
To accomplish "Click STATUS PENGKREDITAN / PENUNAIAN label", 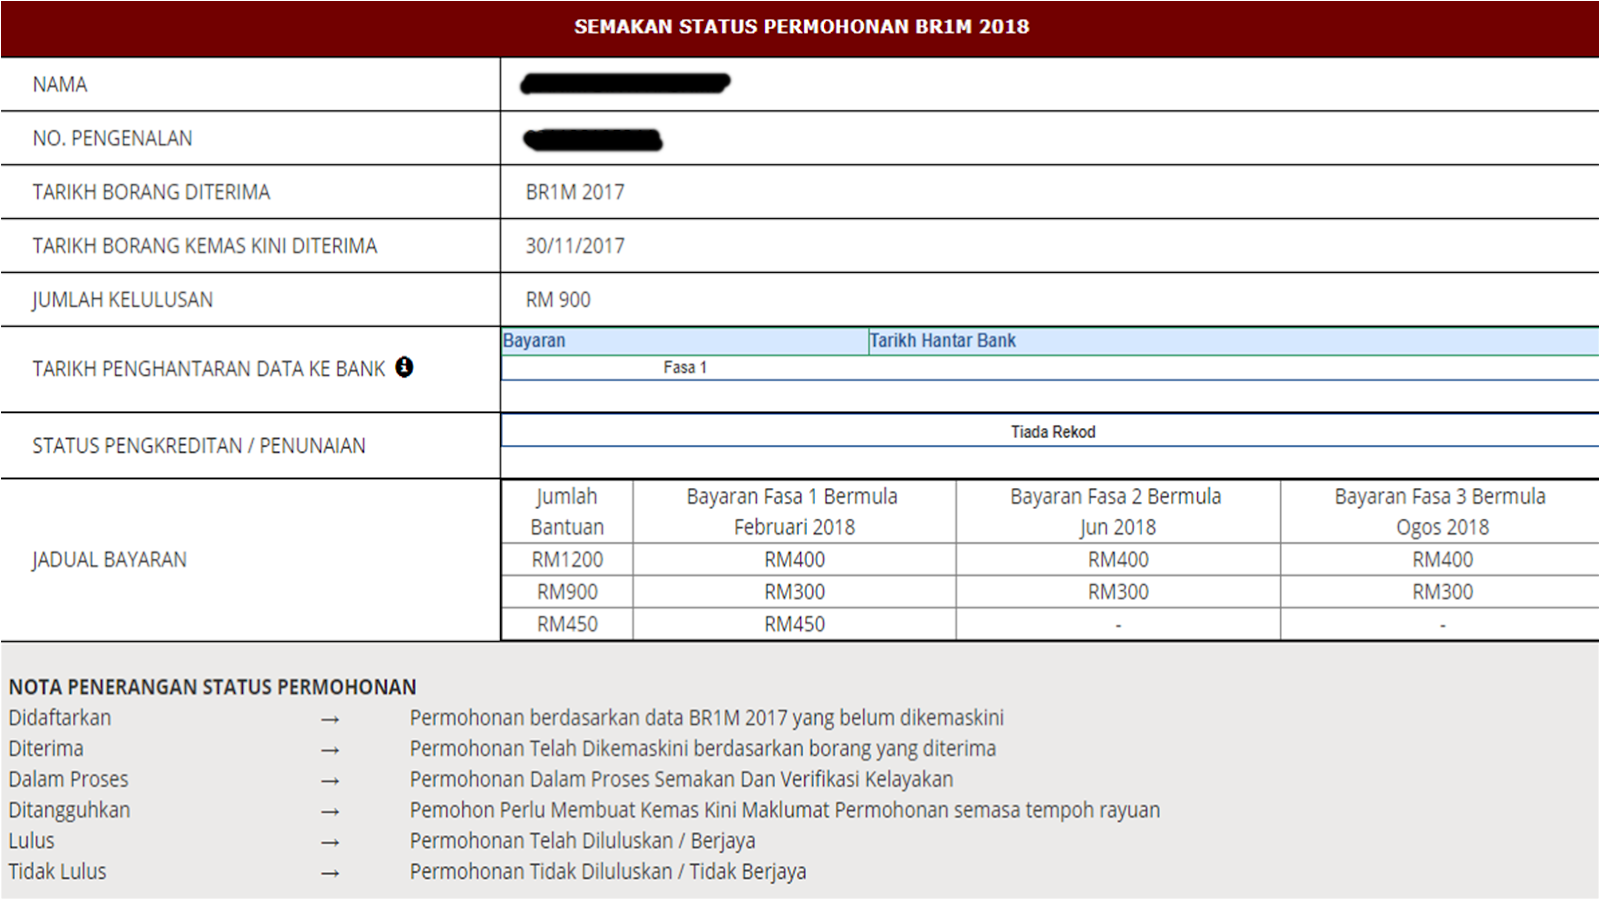I will 199,446.
